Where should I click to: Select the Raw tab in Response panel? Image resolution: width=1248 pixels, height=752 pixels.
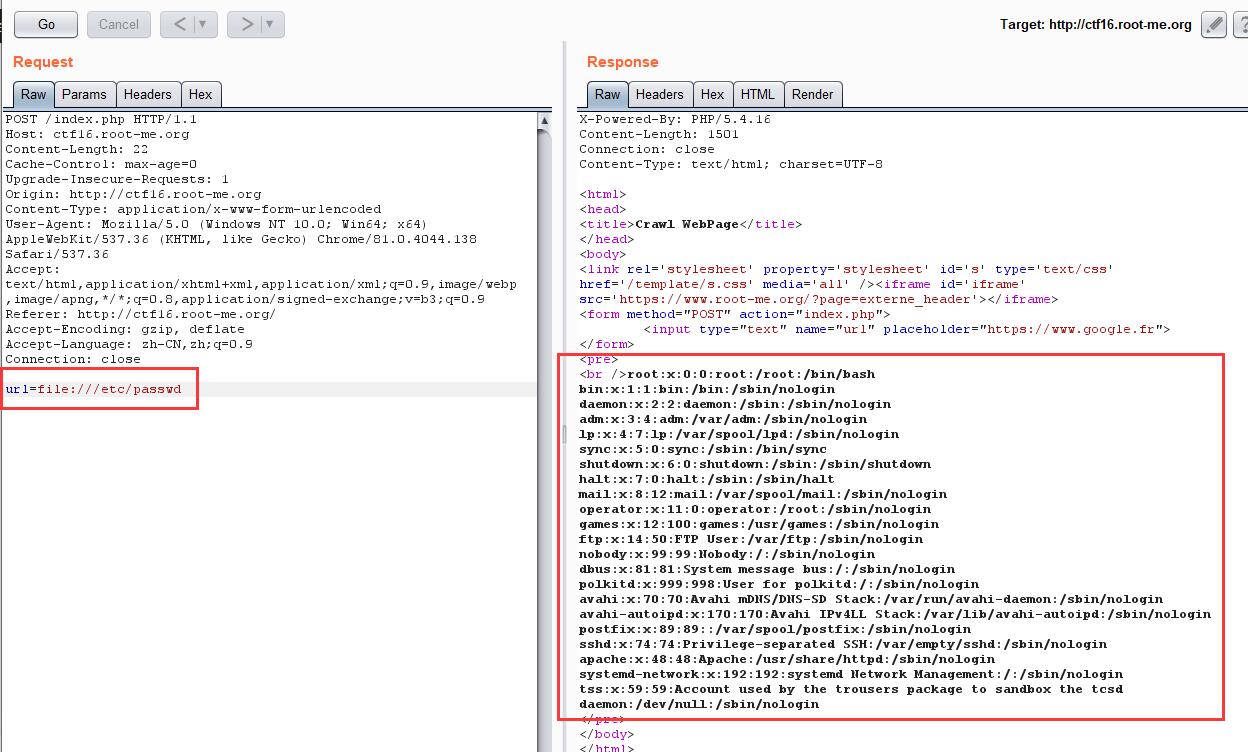(608, 94)
